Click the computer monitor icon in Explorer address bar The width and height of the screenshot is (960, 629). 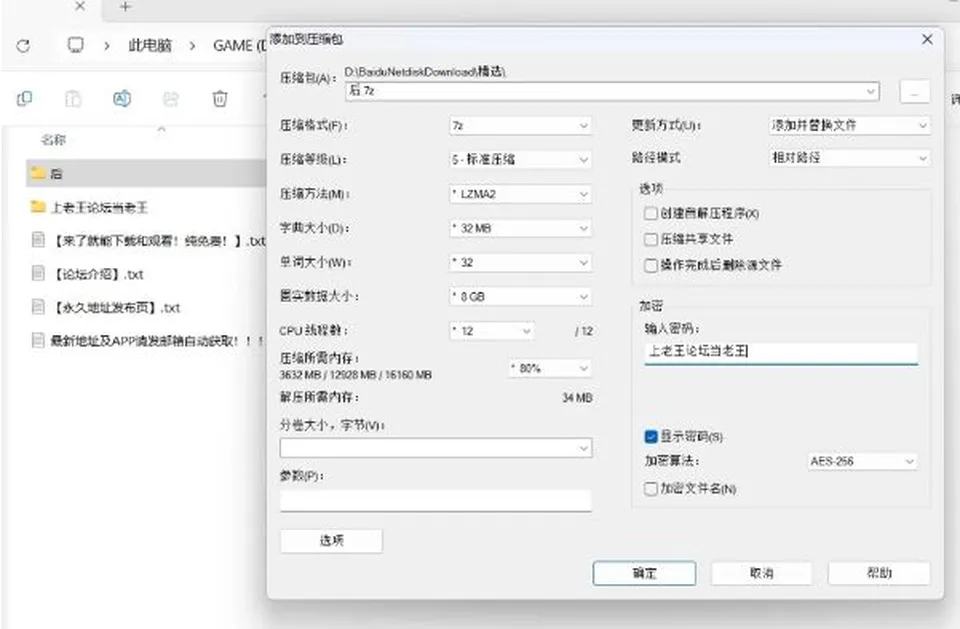75,45
